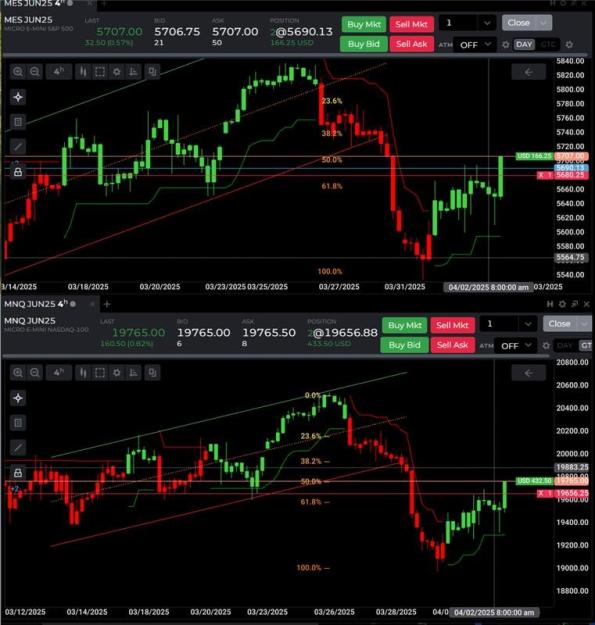The image size is (595, 625).
Task: Add new tab with plus button
Action: [x=107, y=304]
